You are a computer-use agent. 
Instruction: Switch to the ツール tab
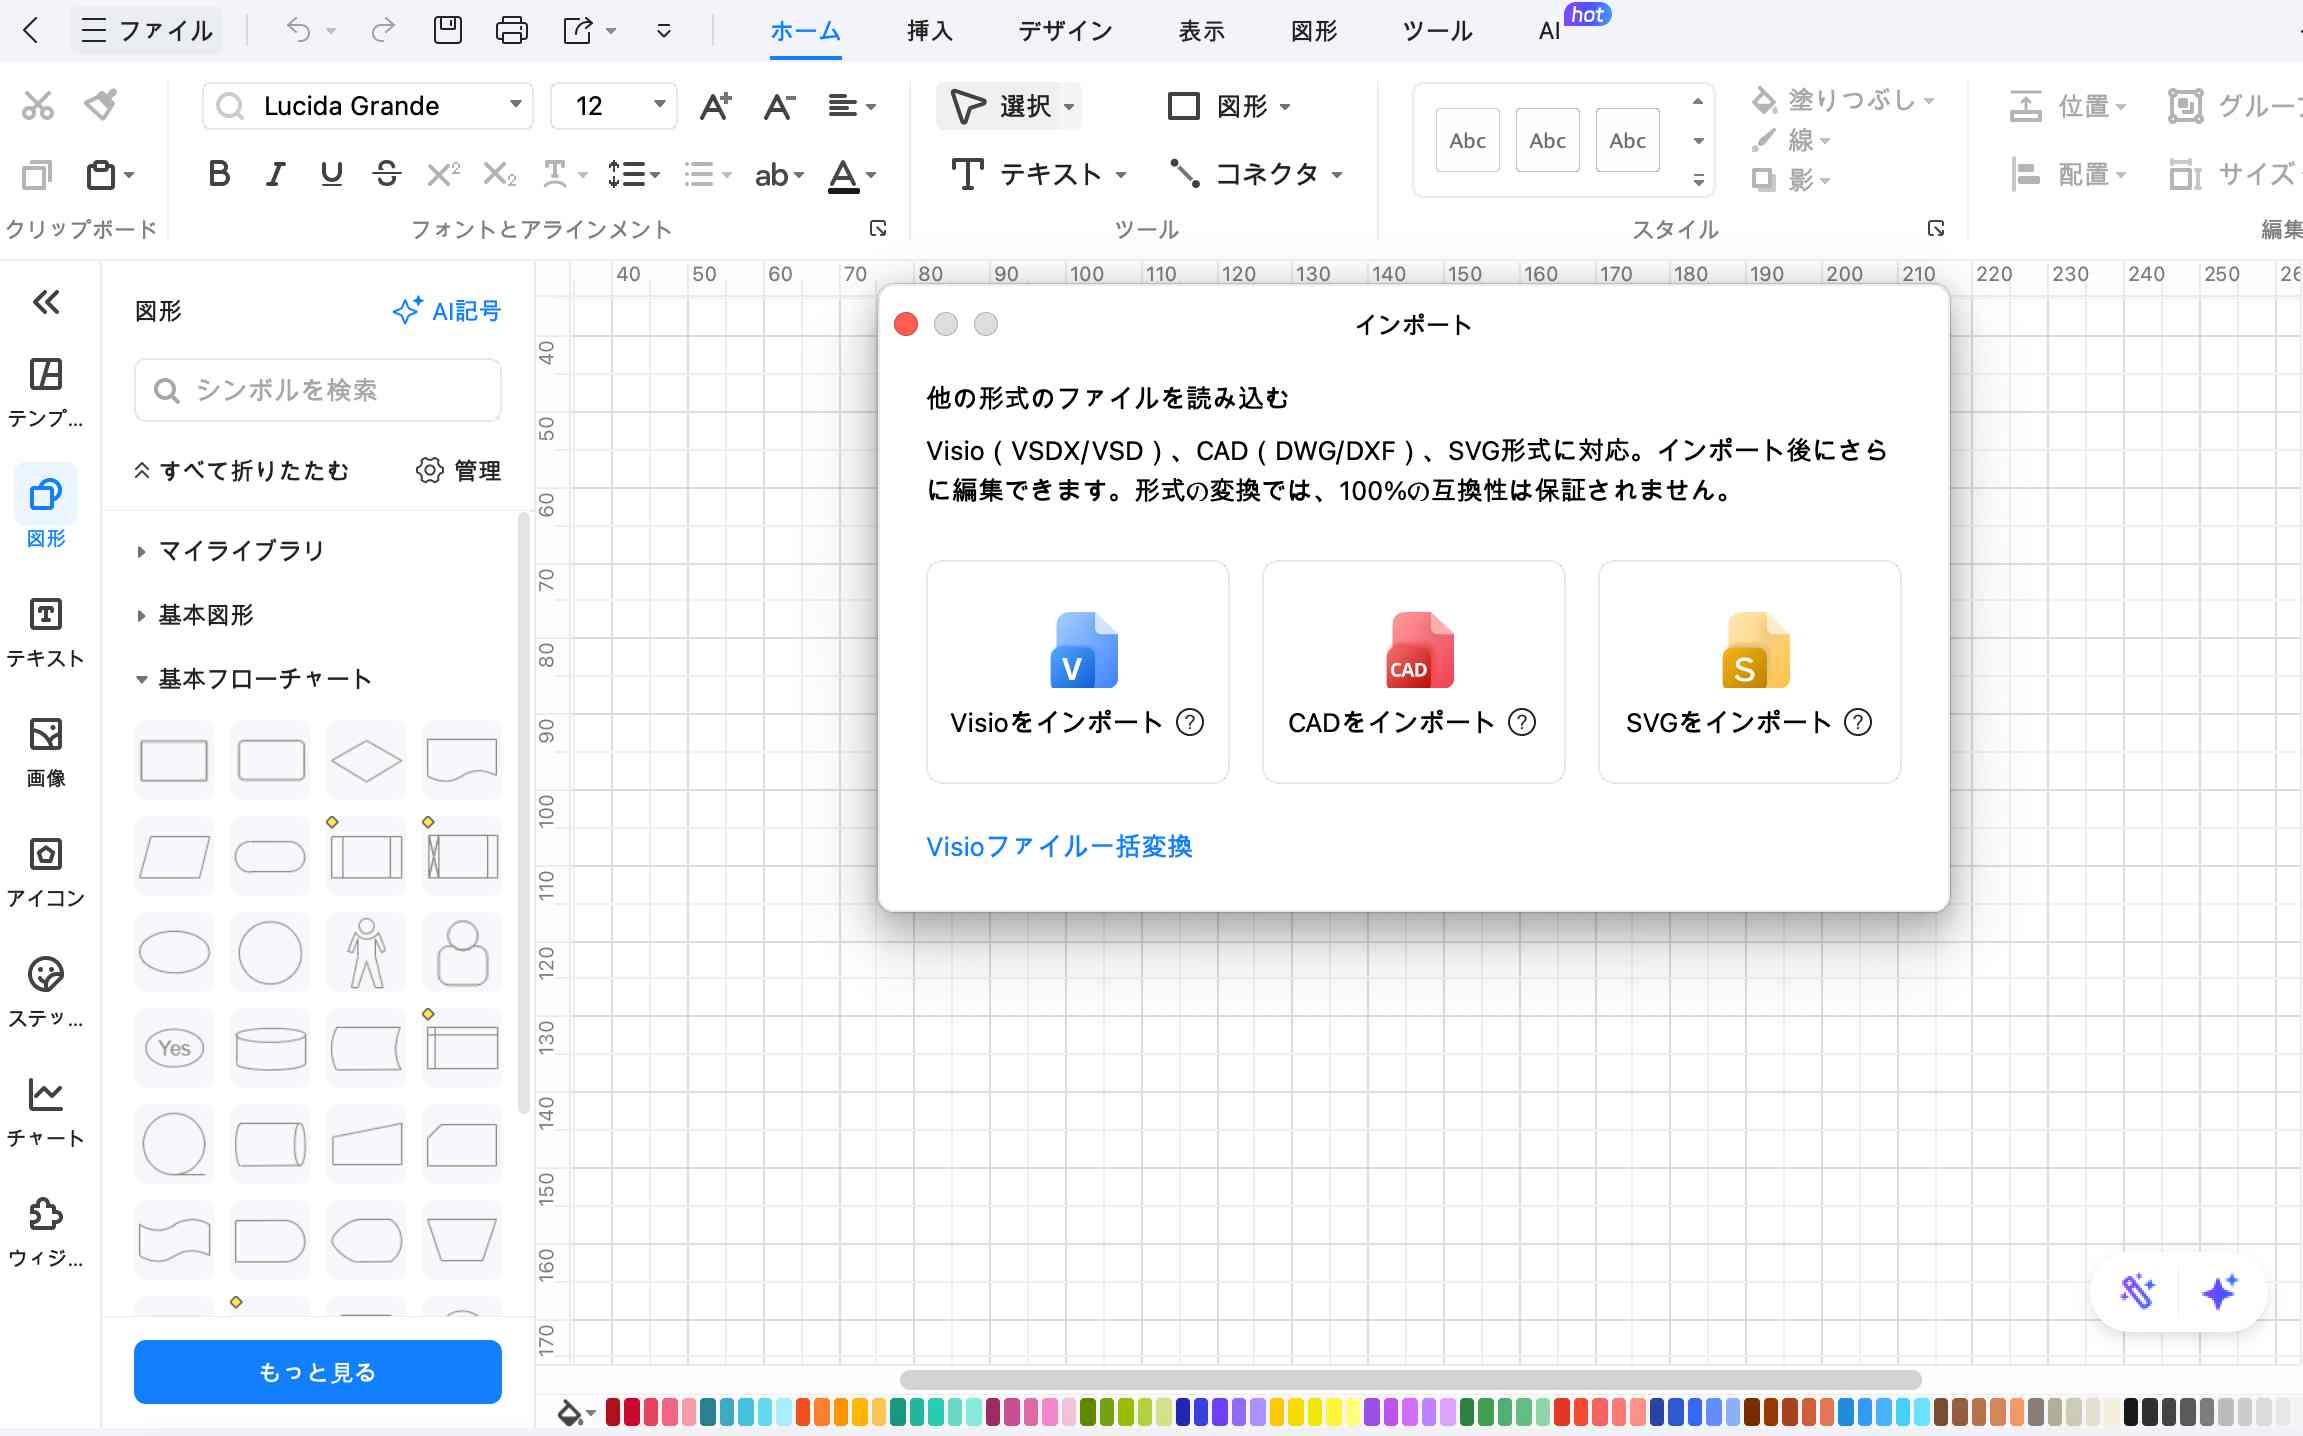coord(1437,31)
